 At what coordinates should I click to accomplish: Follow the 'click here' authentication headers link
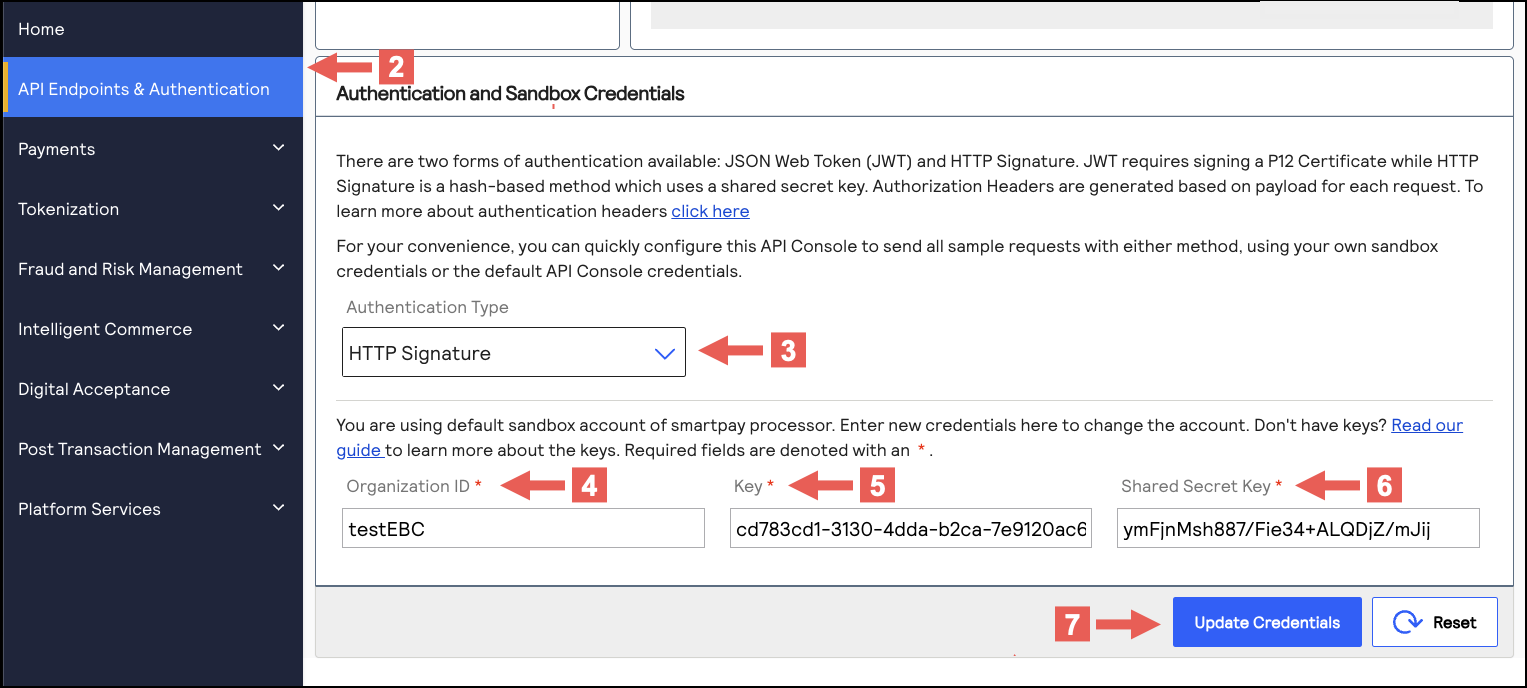point(710,211)
